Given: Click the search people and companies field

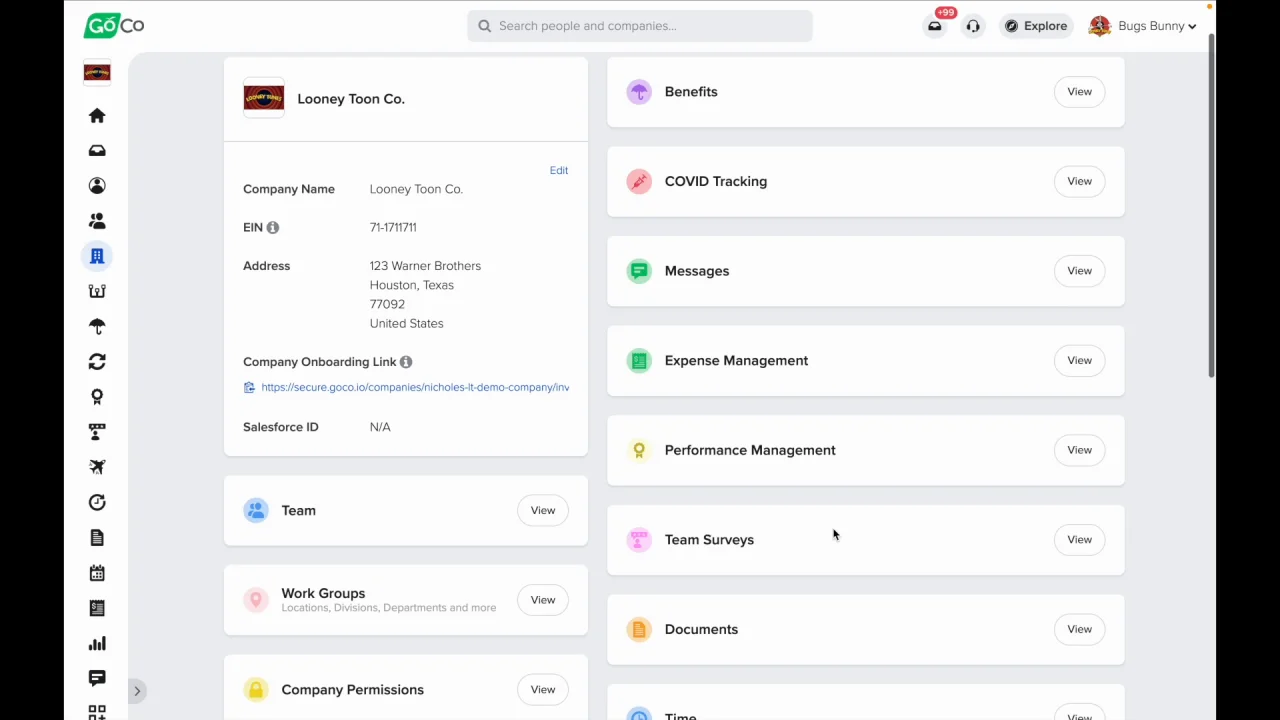Looking at the screenshot, I should (x=640, y=26).
